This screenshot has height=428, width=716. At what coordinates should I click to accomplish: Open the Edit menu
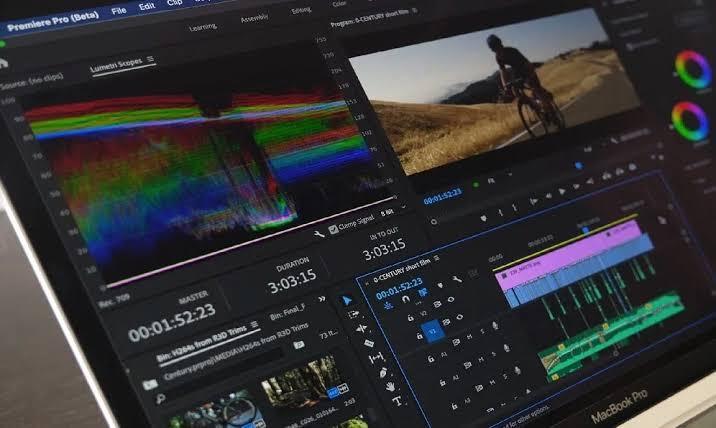coord(147,6)
